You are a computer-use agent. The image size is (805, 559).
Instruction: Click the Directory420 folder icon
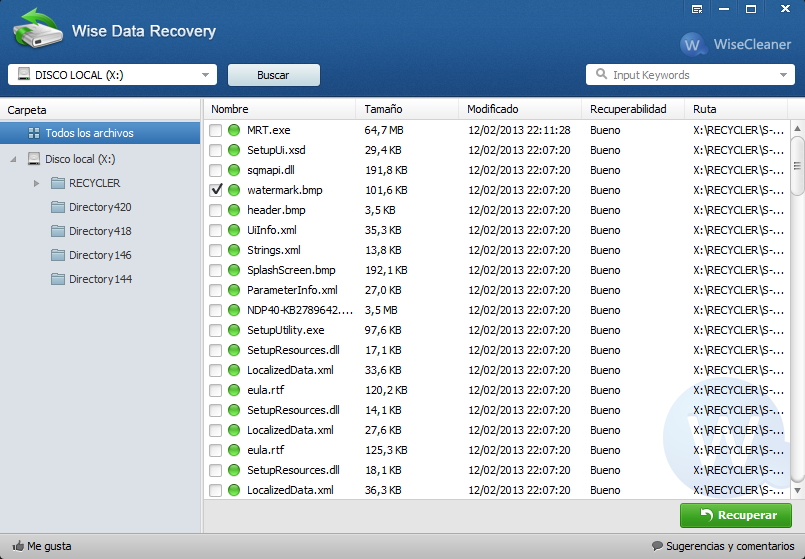pyautogui.click(x=58, y=207)
